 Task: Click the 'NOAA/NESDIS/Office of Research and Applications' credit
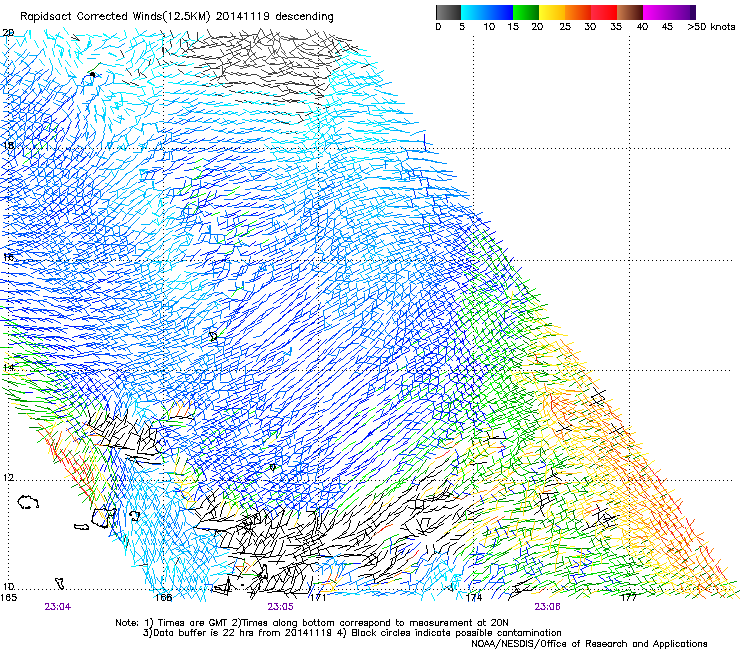pyautogui.click(x=589, y=644)
